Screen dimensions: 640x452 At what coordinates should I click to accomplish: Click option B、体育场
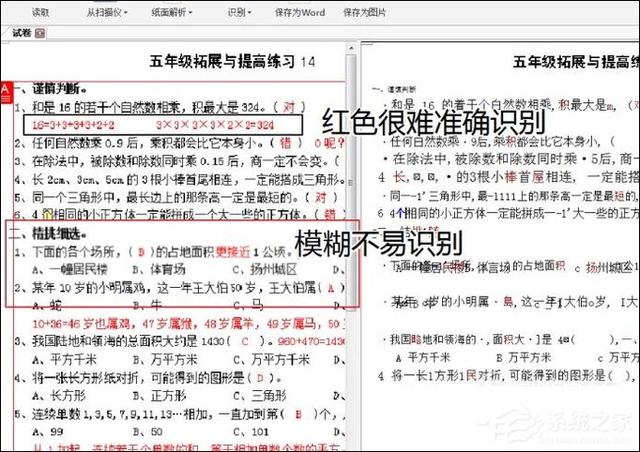pyautogui.click(x=159, y=270)
